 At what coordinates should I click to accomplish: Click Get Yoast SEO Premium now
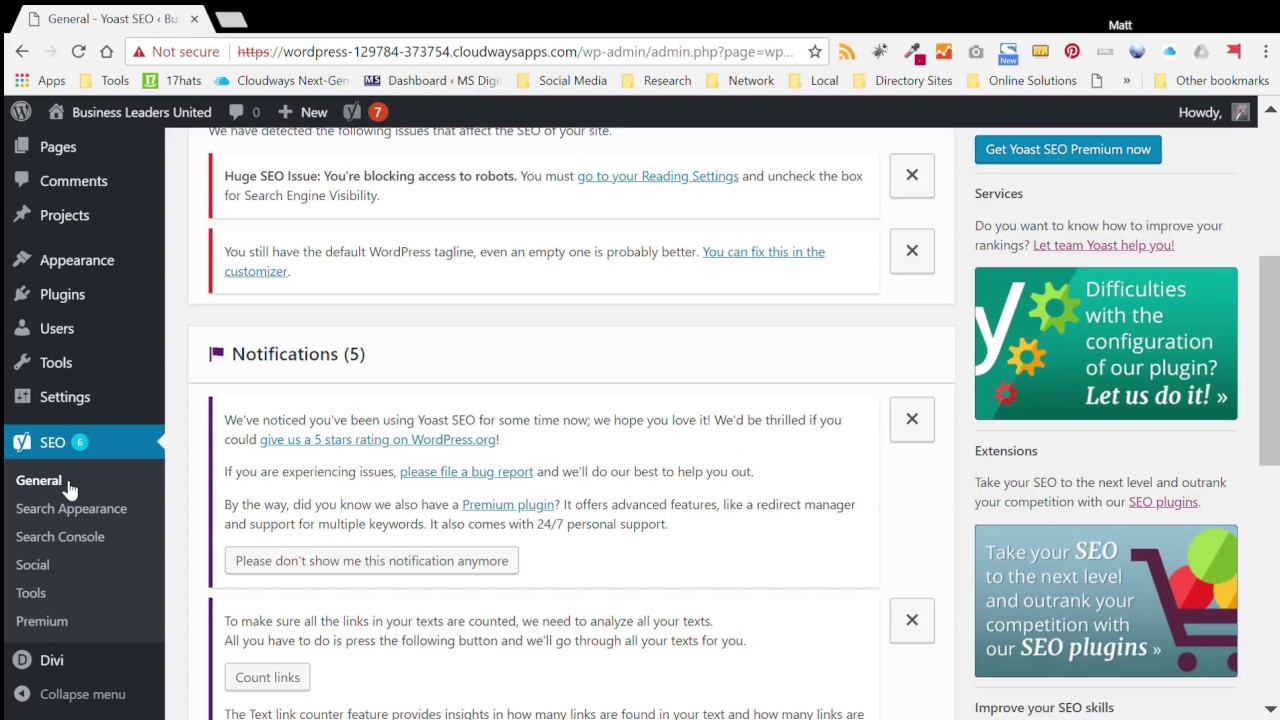[1068, 149]
